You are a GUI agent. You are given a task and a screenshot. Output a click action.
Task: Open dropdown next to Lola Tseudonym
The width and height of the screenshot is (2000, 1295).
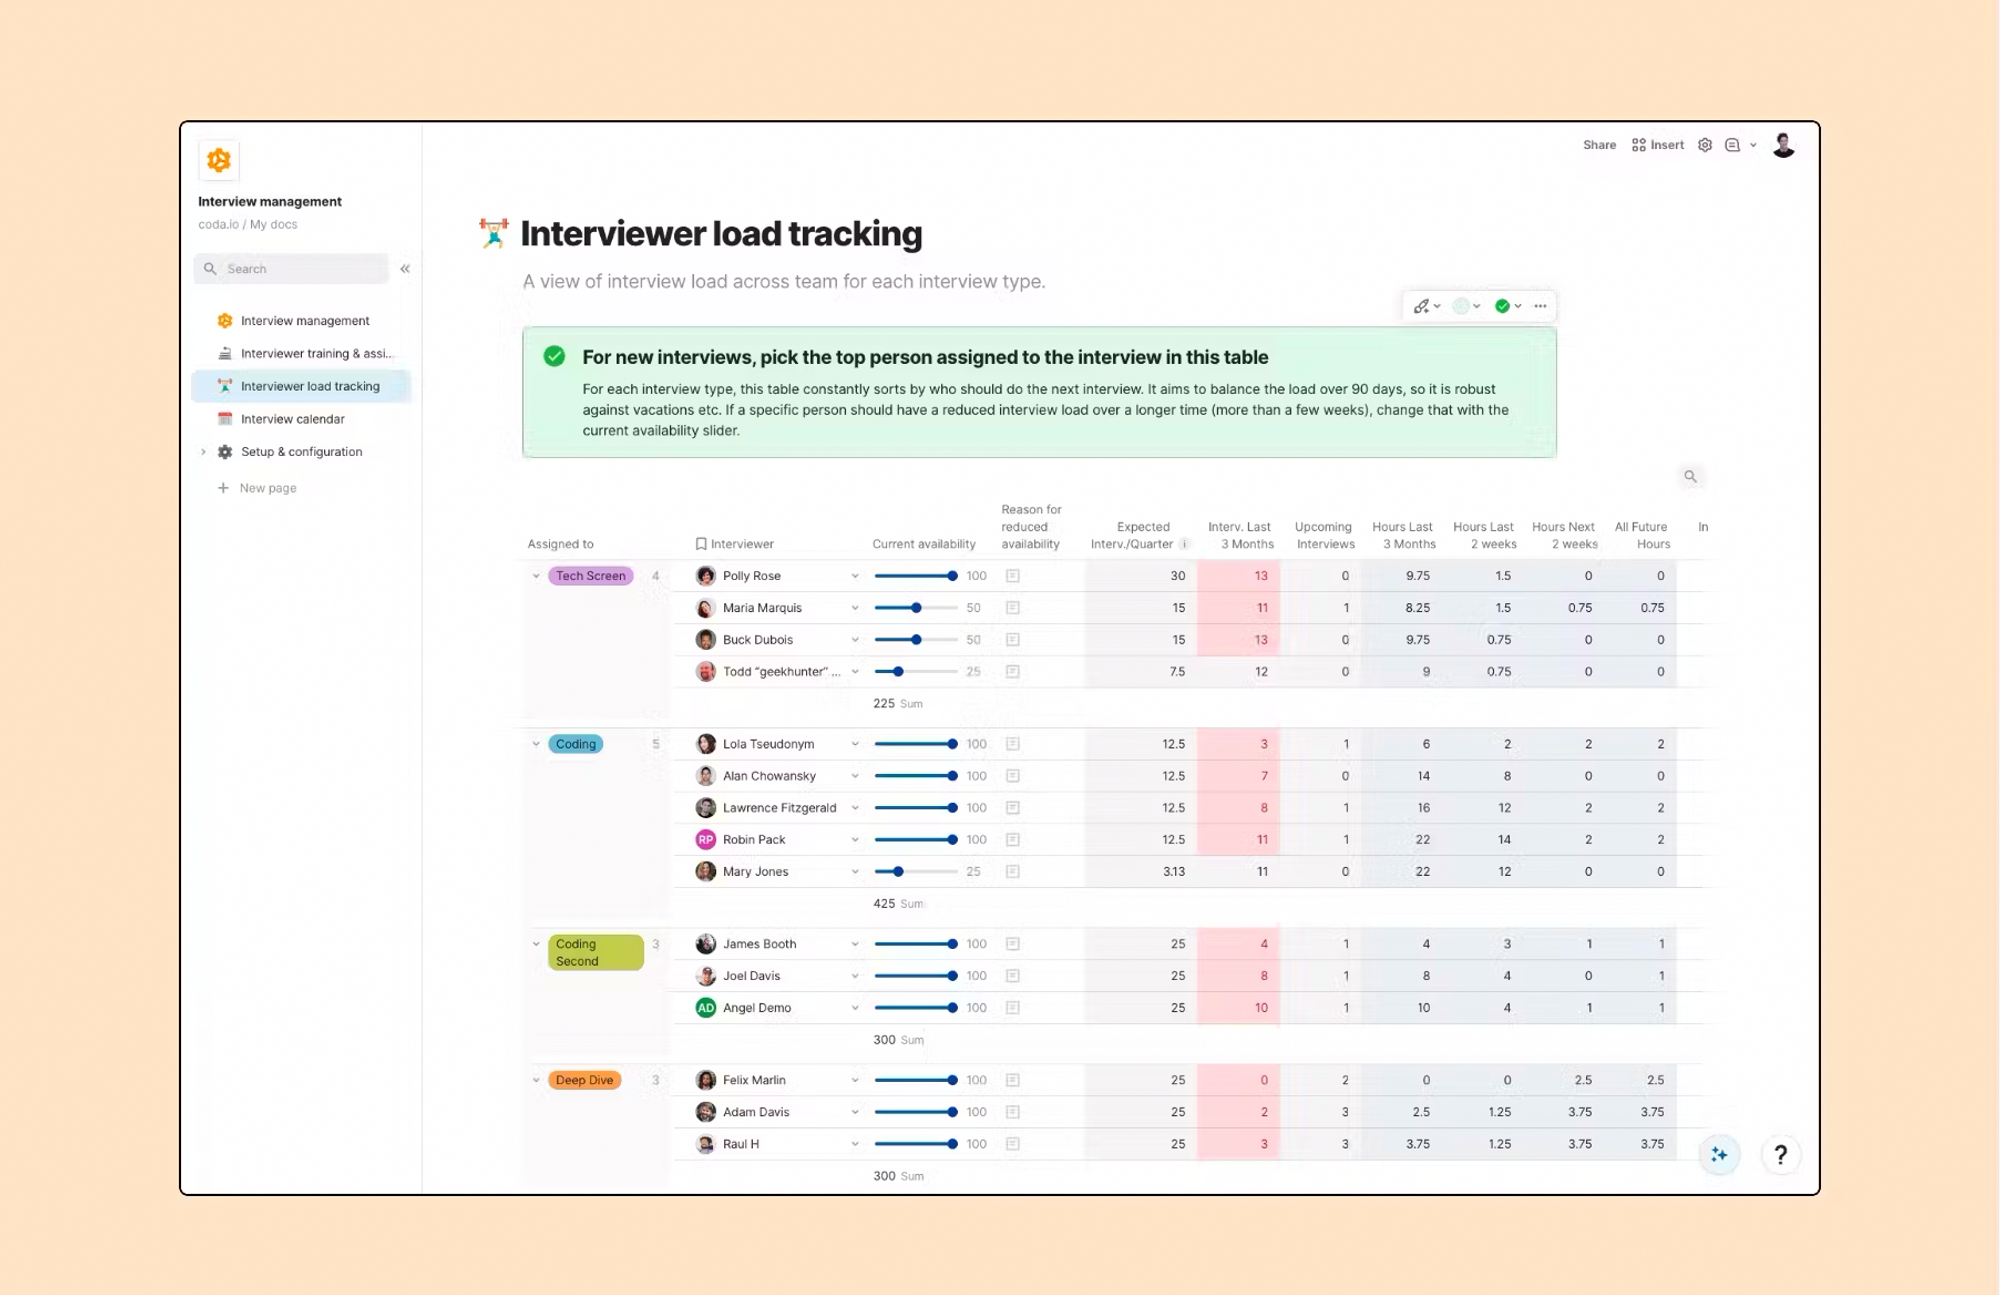[x=855, y=744]
